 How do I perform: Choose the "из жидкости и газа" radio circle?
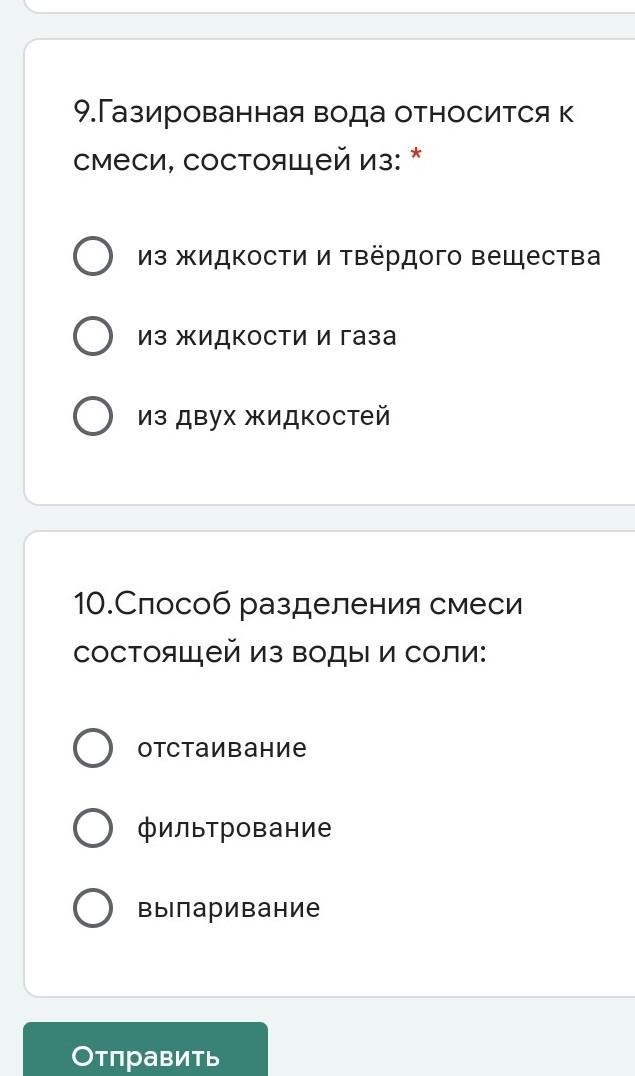(93, 336)
